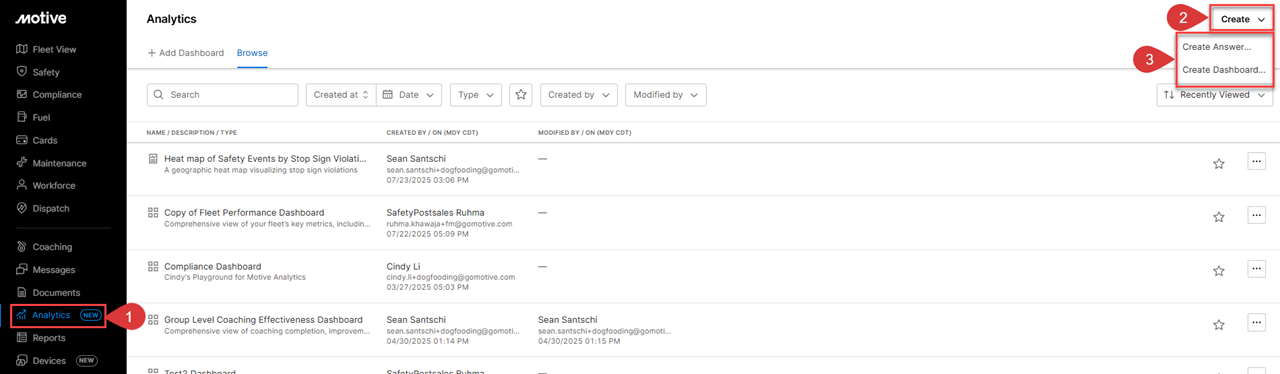This screenshot has width=1280, height=374.
Task: Expand the Modified by filter
Action: tap(665, 95)
